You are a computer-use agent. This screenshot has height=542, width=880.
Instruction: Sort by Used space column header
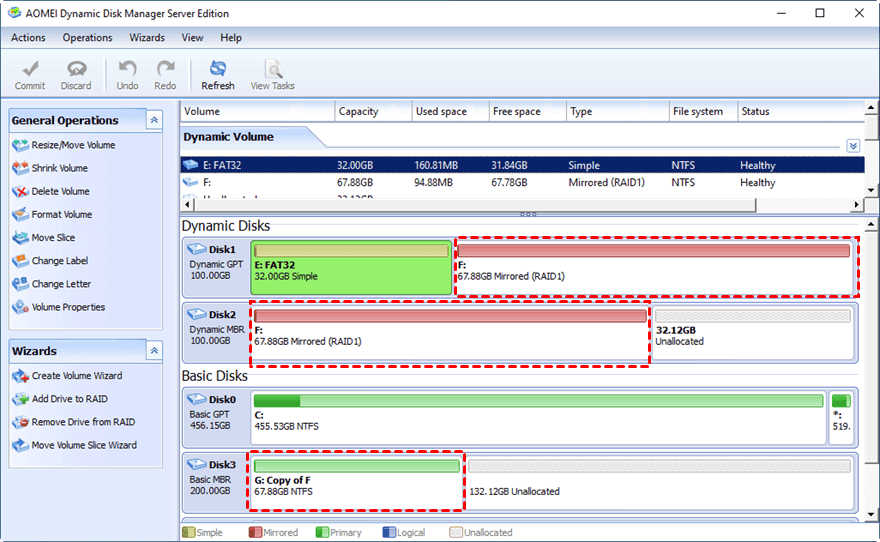451,111
